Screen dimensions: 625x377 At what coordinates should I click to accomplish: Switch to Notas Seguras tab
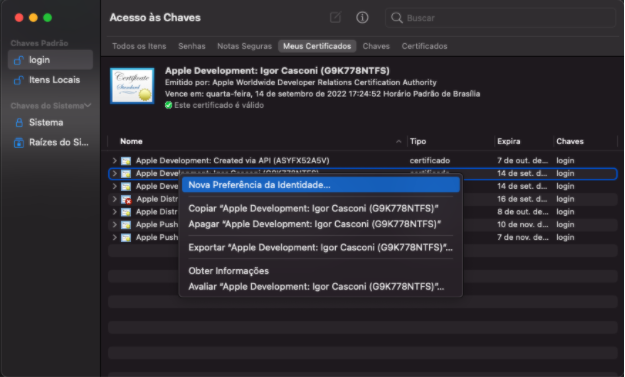(x=244, y=46)
